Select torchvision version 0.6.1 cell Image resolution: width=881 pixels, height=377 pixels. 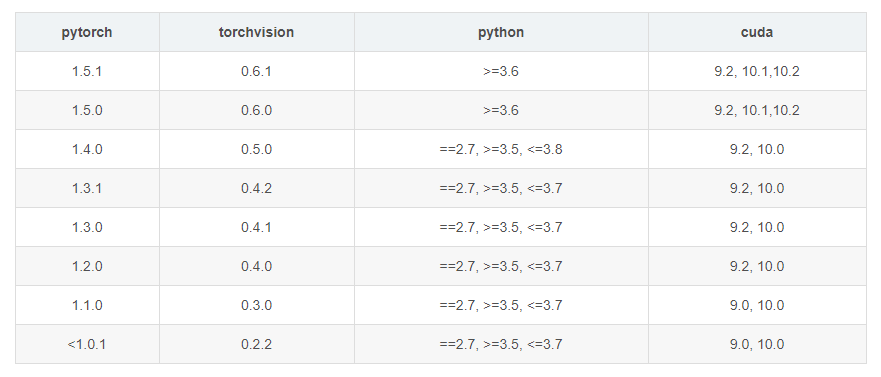coord(257,71)
